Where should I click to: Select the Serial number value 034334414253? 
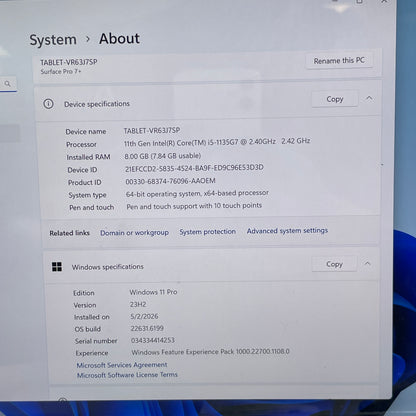coord(153,340)
